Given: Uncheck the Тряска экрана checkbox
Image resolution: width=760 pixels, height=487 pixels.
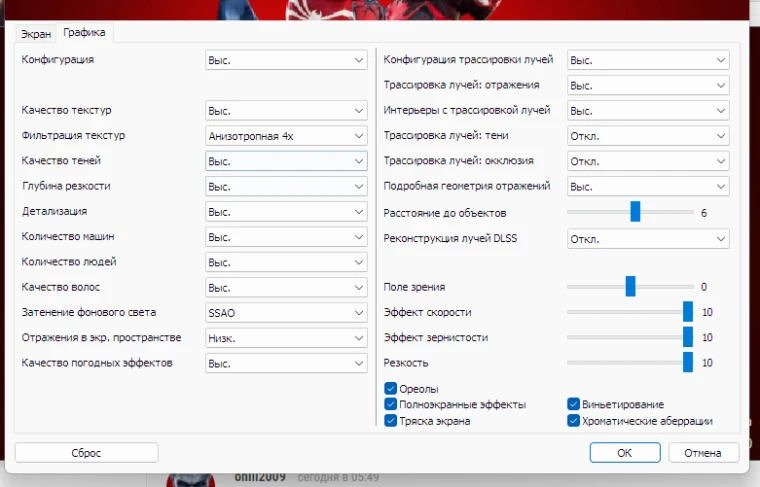Looking at the screenshot, I should [x=391, y=420].
